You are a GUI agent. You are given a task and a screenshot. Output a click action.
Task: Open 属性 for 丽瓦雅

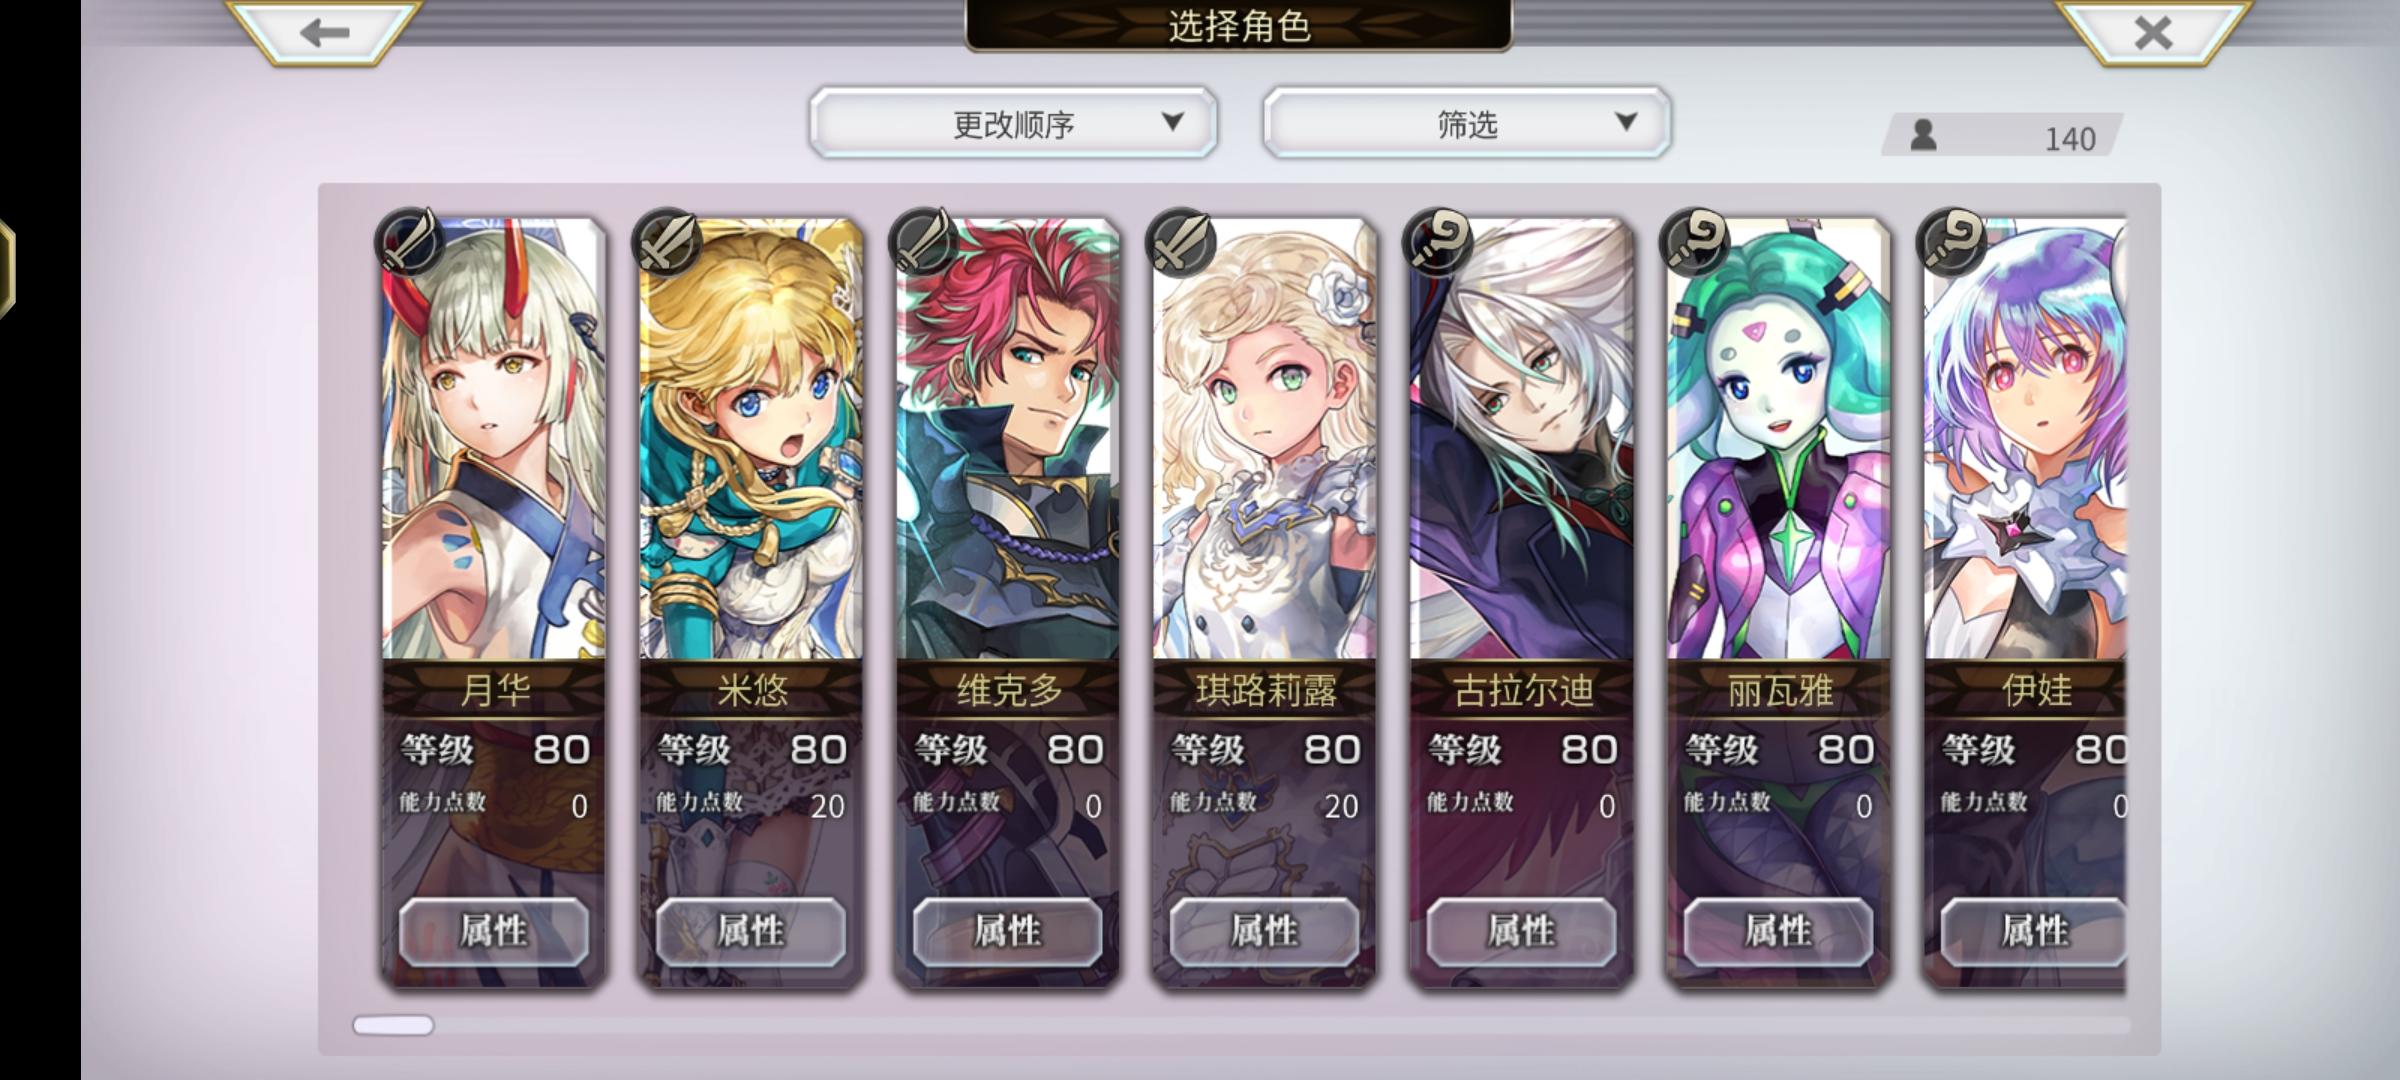coord(1778,931)
